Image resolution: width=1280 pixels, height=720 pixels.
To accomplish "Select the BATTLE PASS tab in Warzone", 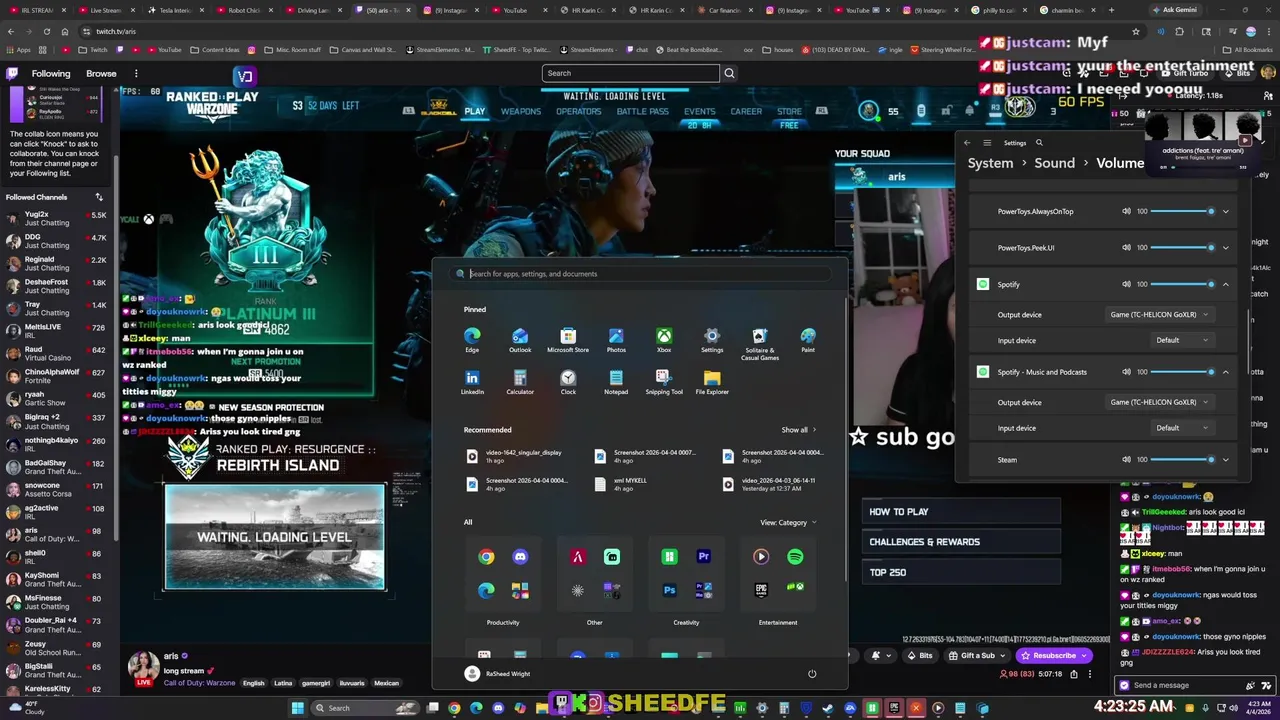I will pyautogui.click(x=642, y=111).
